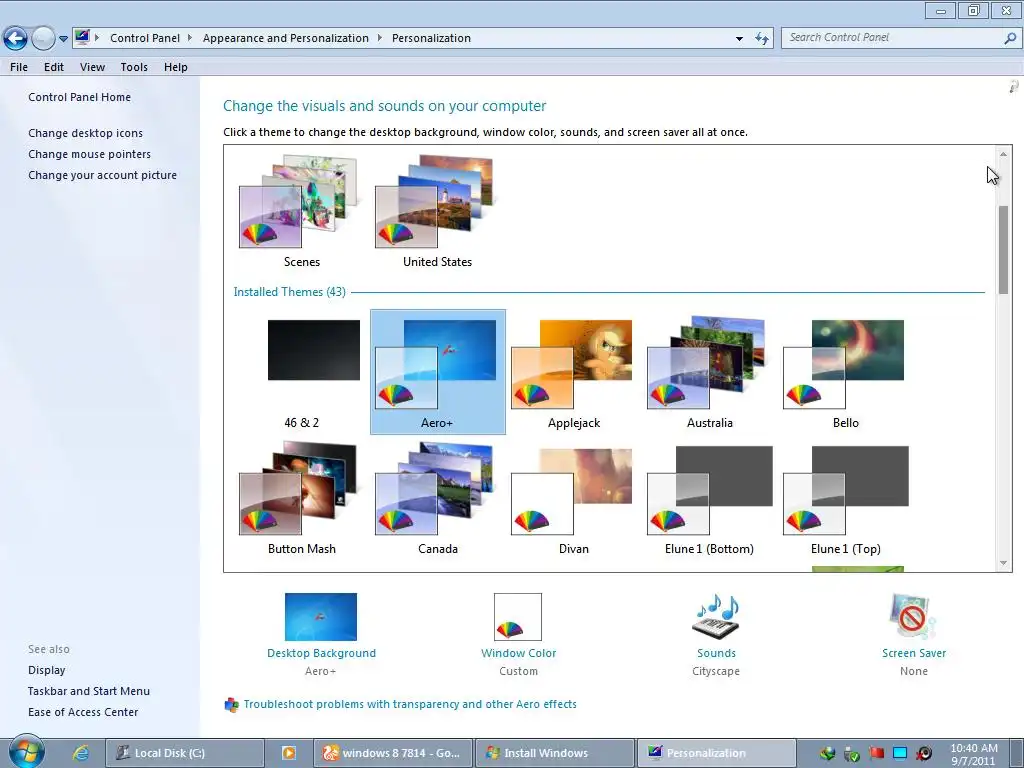The image size is (1024, 768).
Task: Open Taskbar and Start Menu link
Action: pyautogui.click(x=89, y=690)
